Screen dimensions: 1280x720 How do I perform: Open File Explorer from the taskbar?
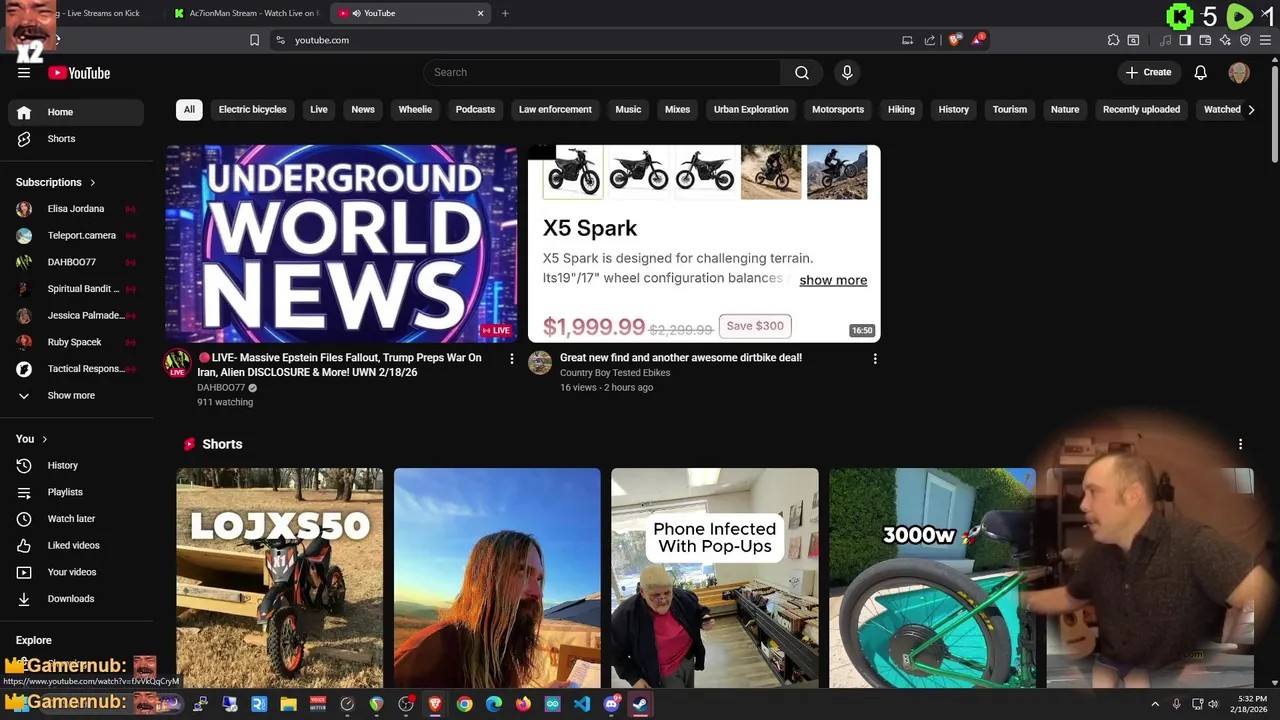[x=289, y=704]
